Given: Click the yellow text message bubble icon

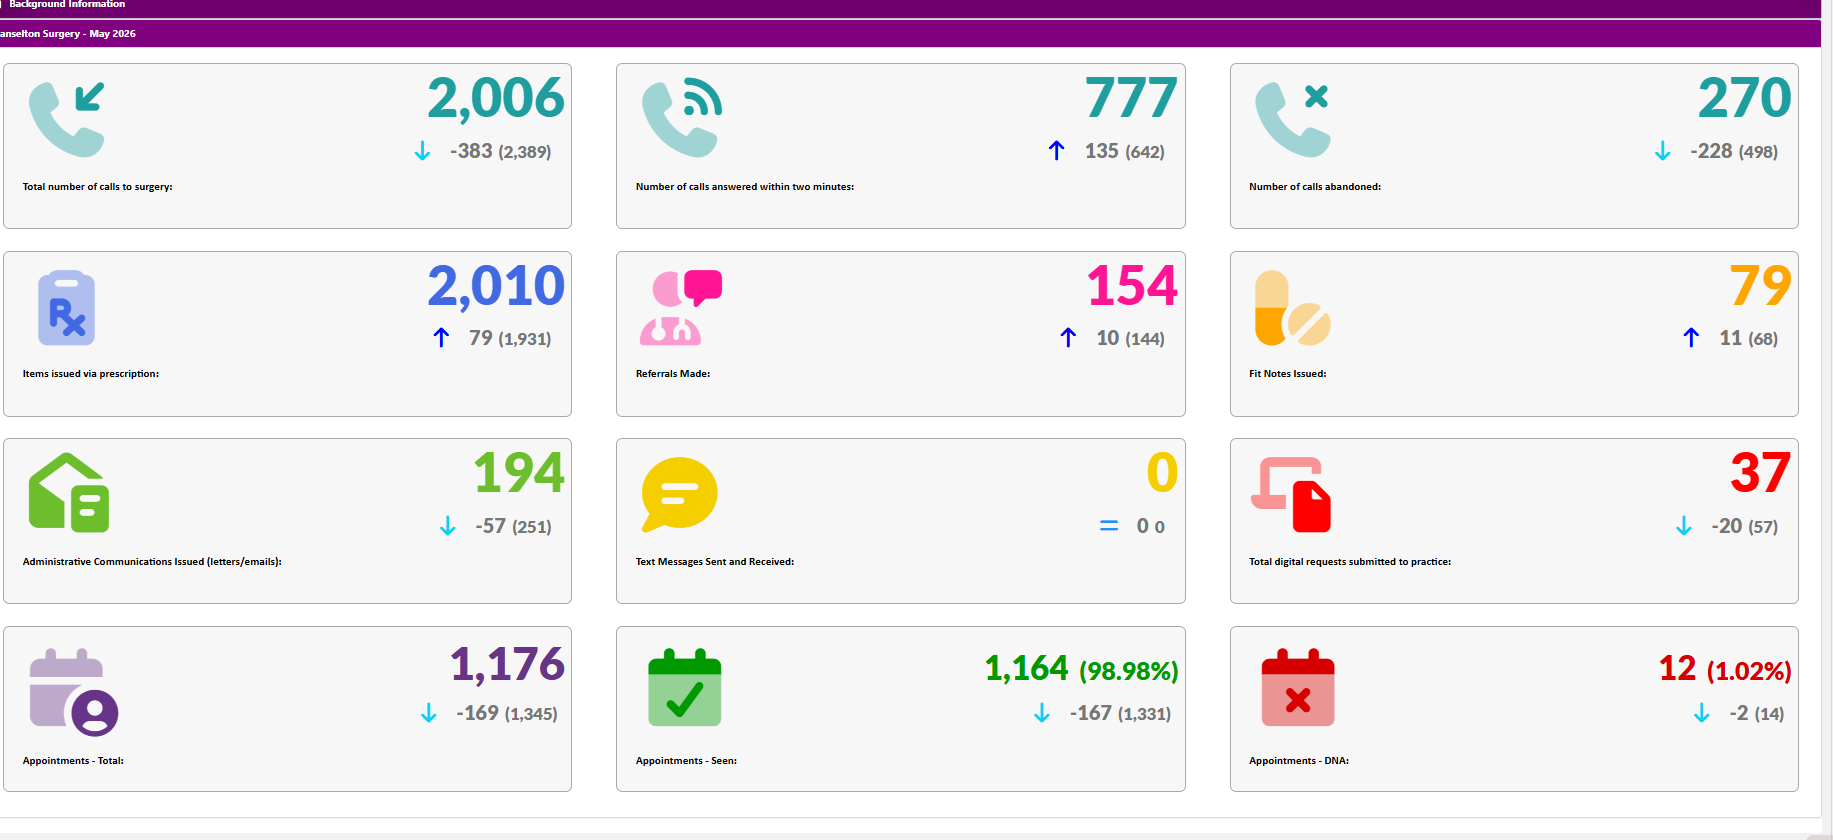Looking at the screenshot, I should tap(680, 494).
